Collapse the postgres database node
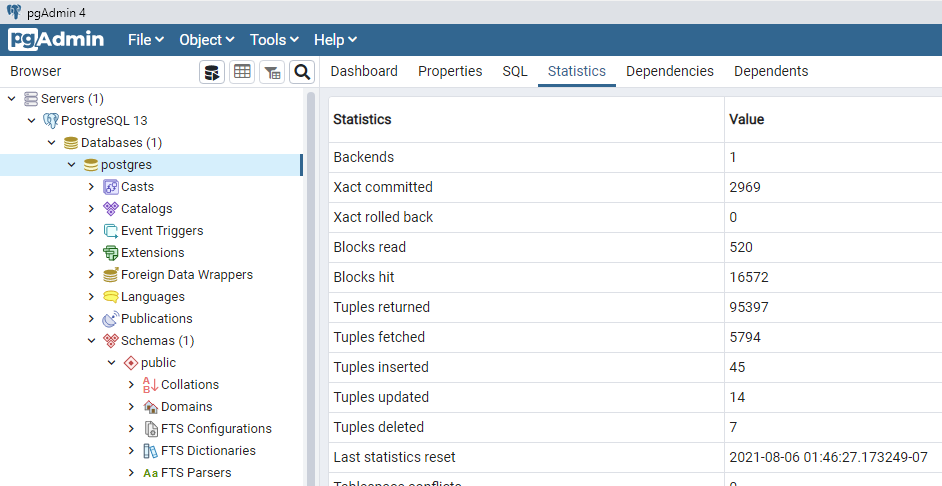Screen dimensions: 942x486 coord(71,165)
